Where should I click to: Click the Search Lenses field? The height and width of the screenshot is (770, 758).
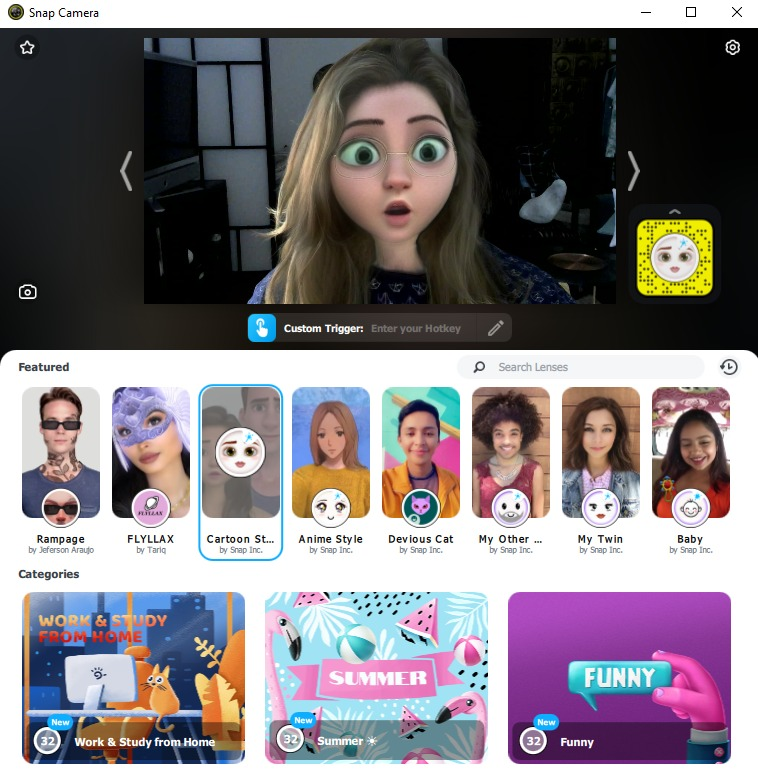[581, 367]
